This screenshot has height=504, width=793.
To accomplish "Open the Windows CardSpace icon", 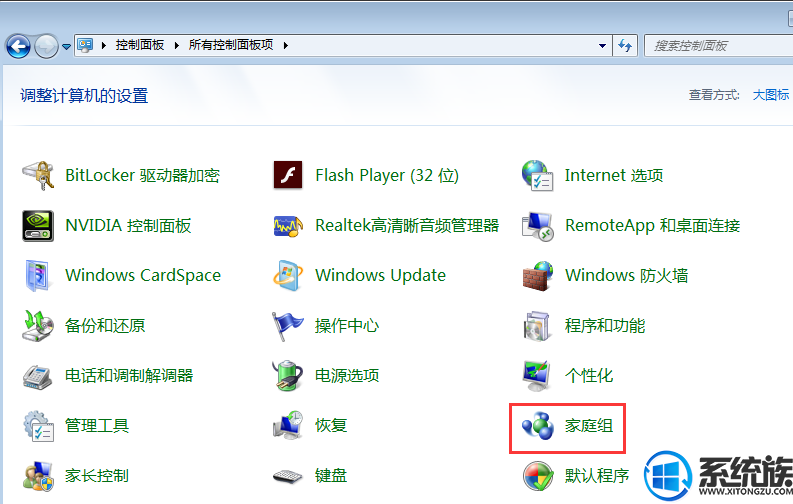I will pyautogui.click(x=38, y=276).
